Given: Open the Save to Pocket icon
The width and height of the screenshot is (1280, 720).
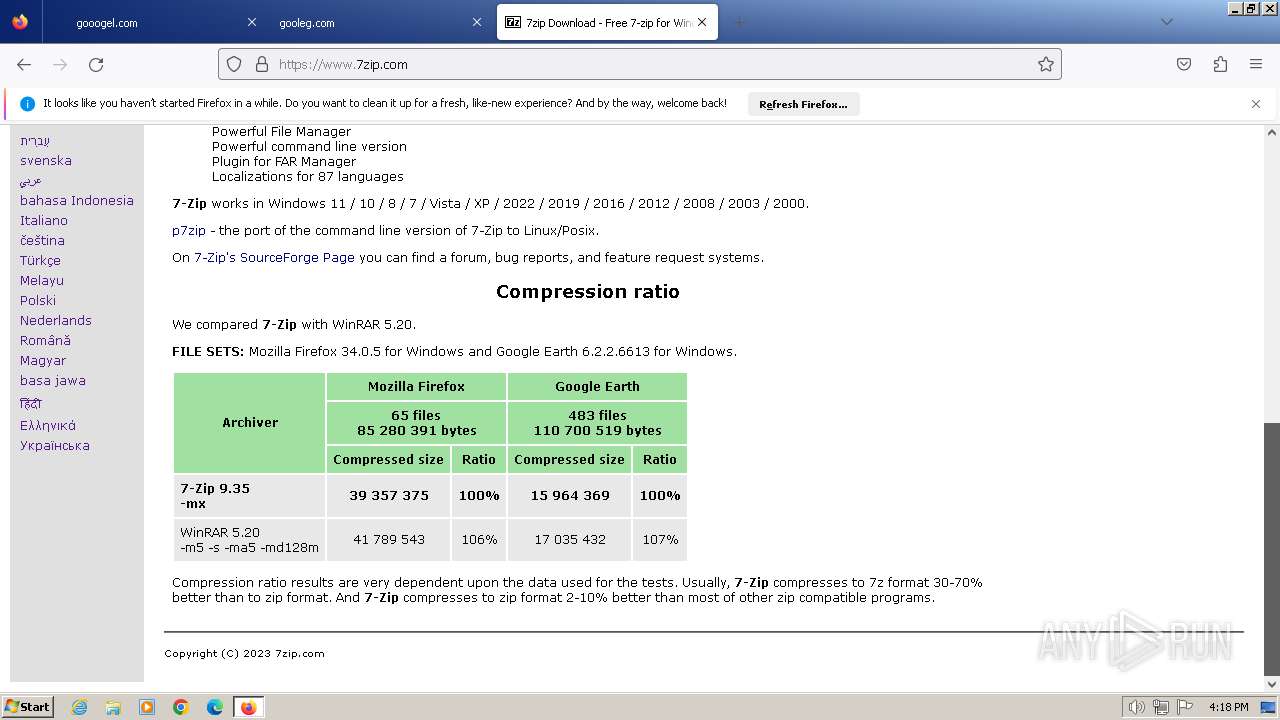Looking at the screenshot, I should 1184,64.
